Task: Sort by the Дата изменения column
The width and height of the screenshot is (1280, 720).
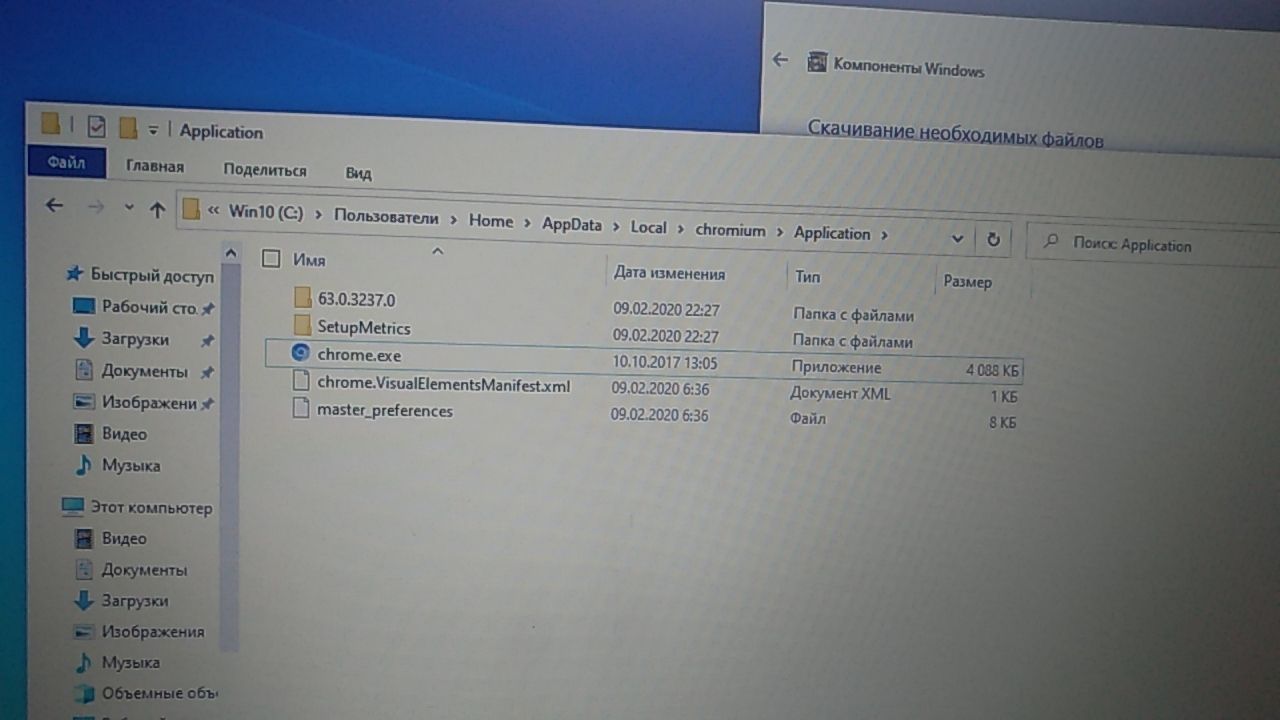Action: click(x=669, y=273)
